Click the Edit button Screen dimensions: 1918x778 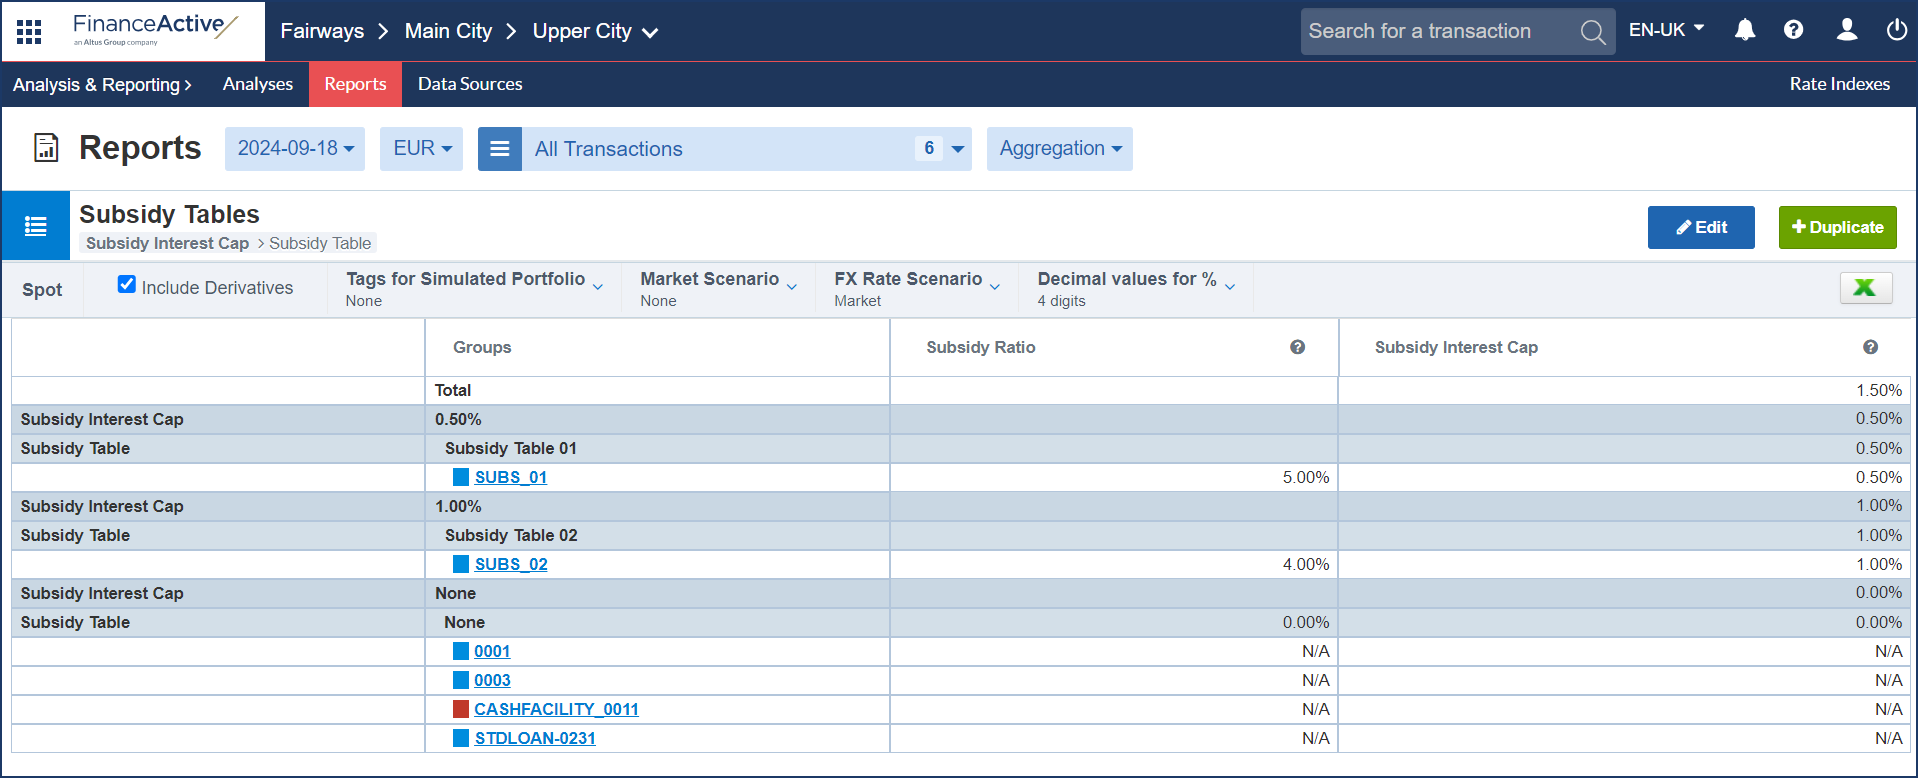(x=1700, y=227)
